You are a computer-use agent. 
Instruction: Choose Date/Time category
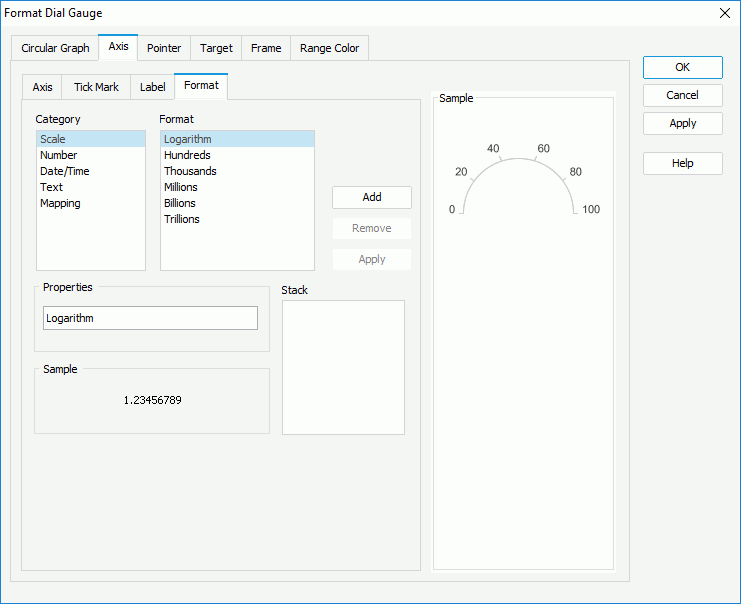point(91,171)
